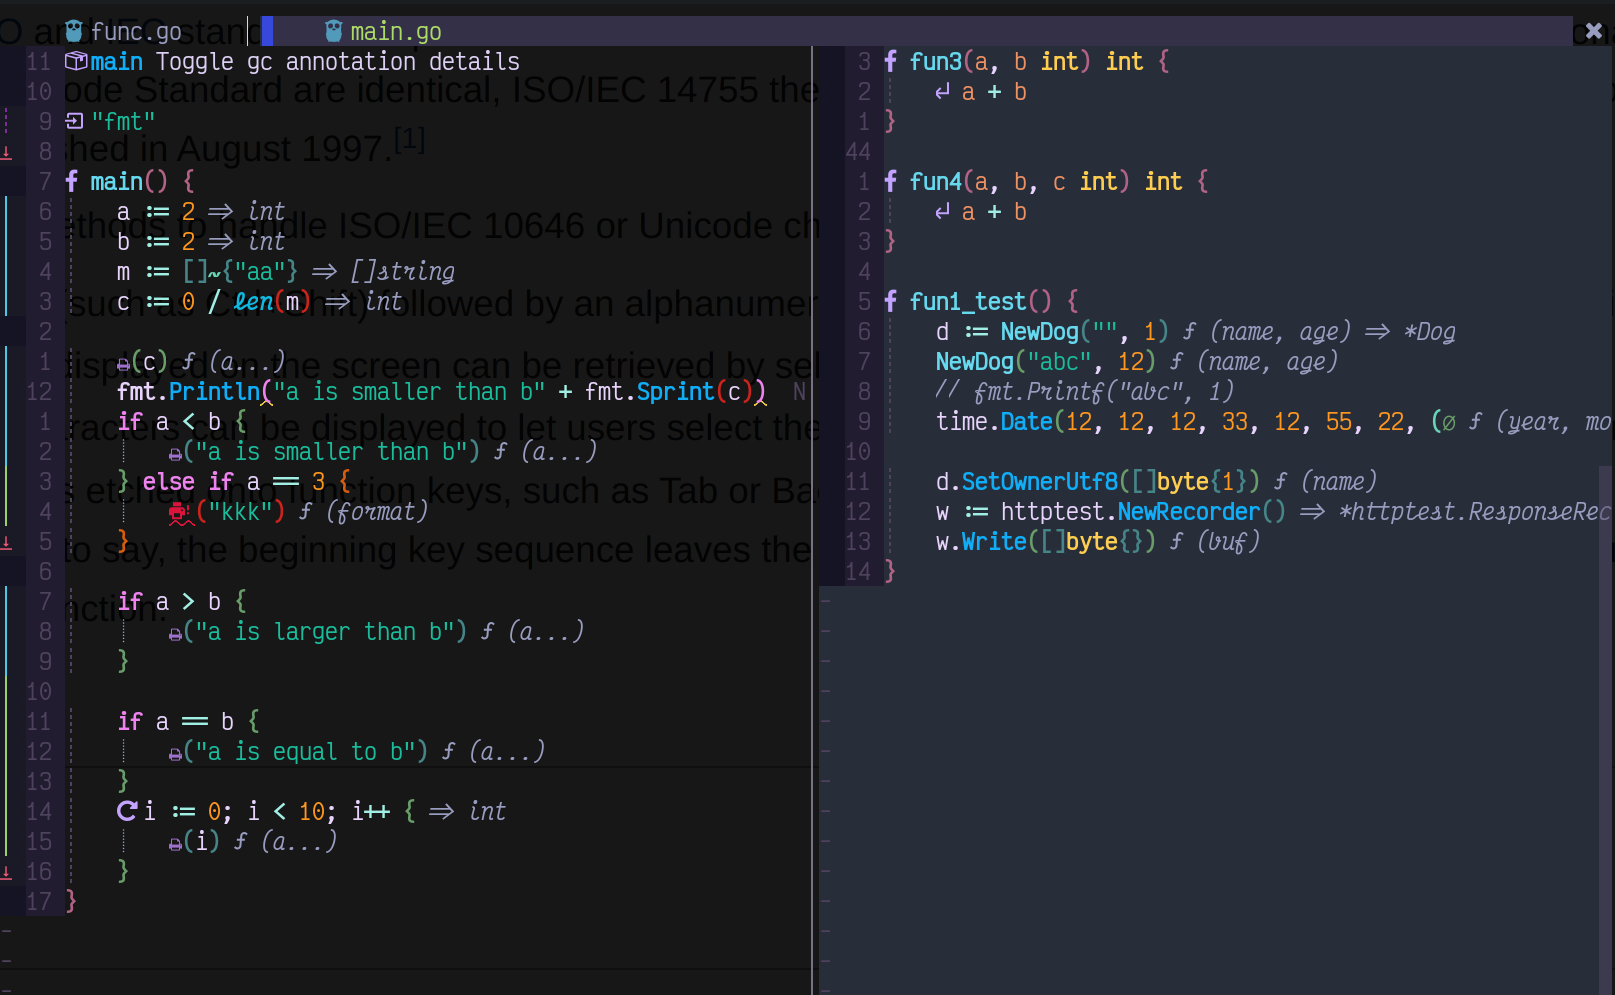Click the import icon next to "fmt"
Image resolution: width=1615 pixels, height=995 pixels.
point(73,121)
